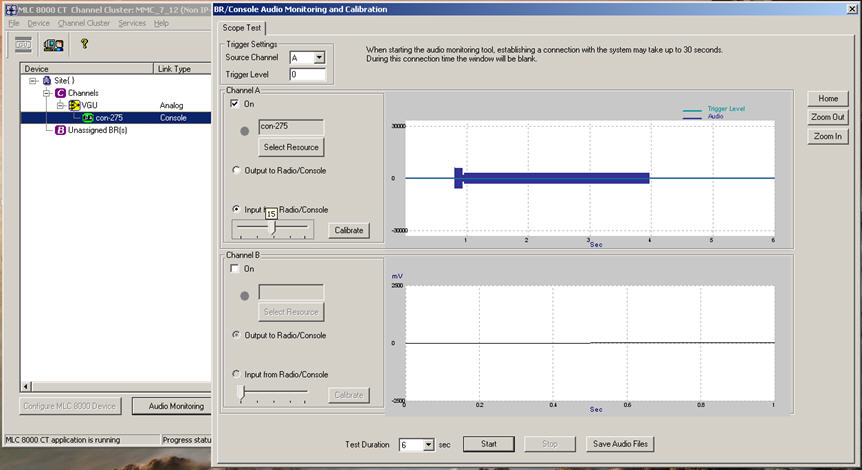Enable the Channel B On checkbox
The height and width of the screenshot is (470, 862).
(236, 268)
